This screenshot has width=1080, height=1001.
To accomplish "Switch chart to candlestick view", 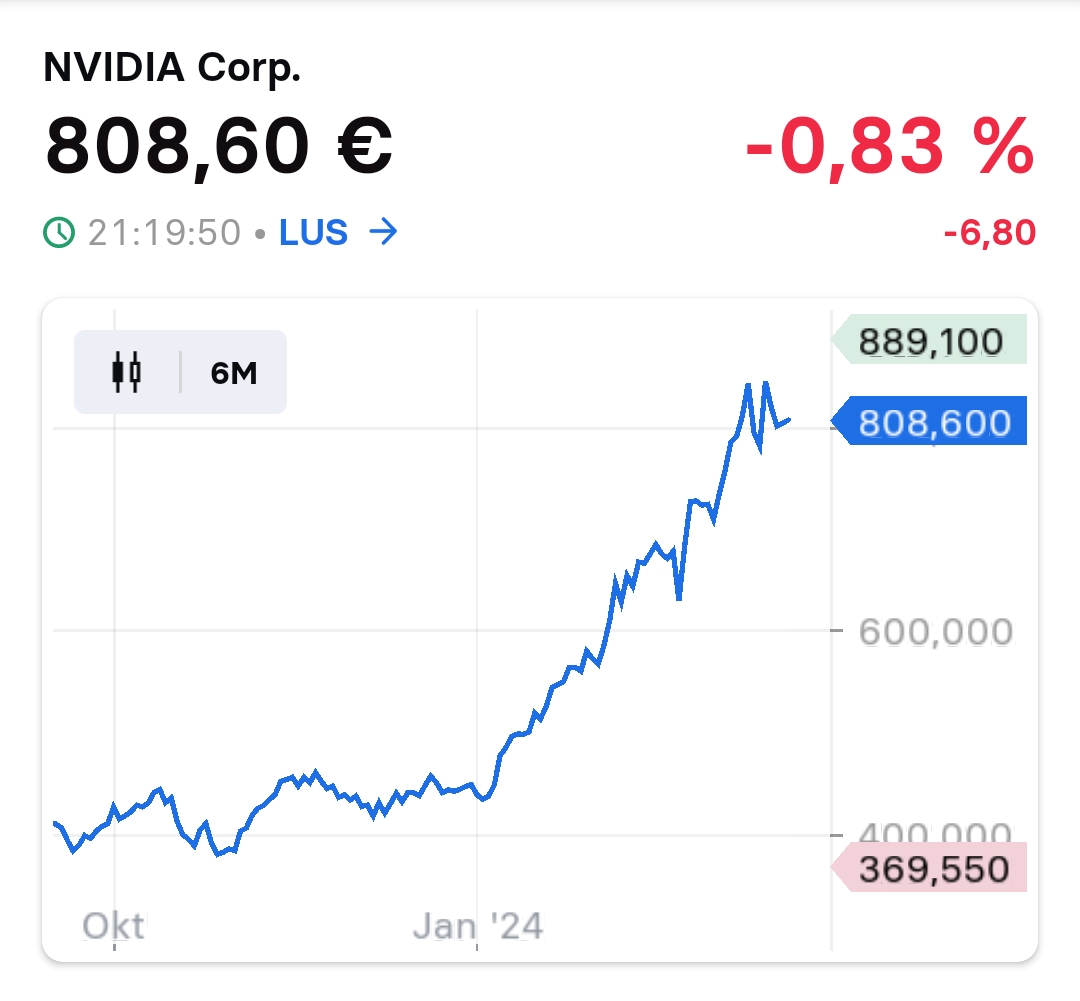I will pyautogui.click(x=127, y=372).
